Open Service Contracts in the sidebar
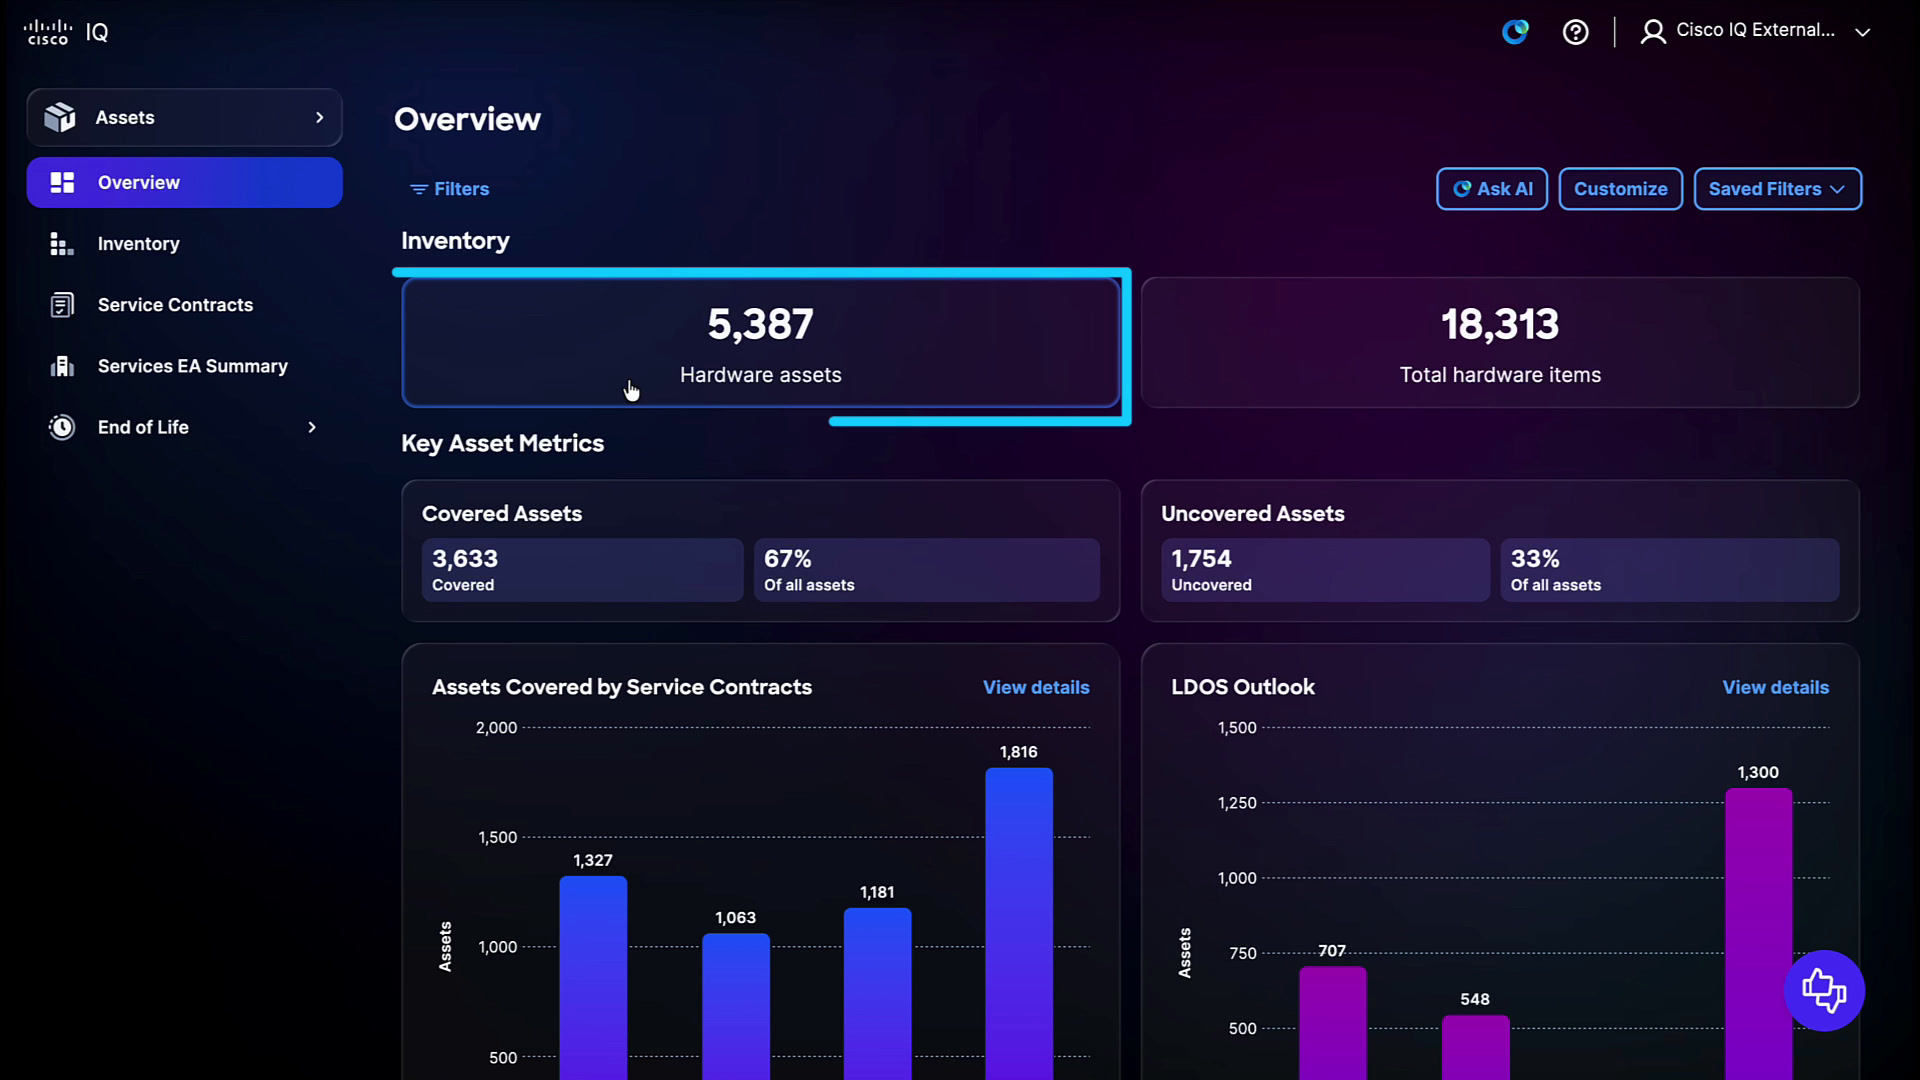 click(184, 305)
